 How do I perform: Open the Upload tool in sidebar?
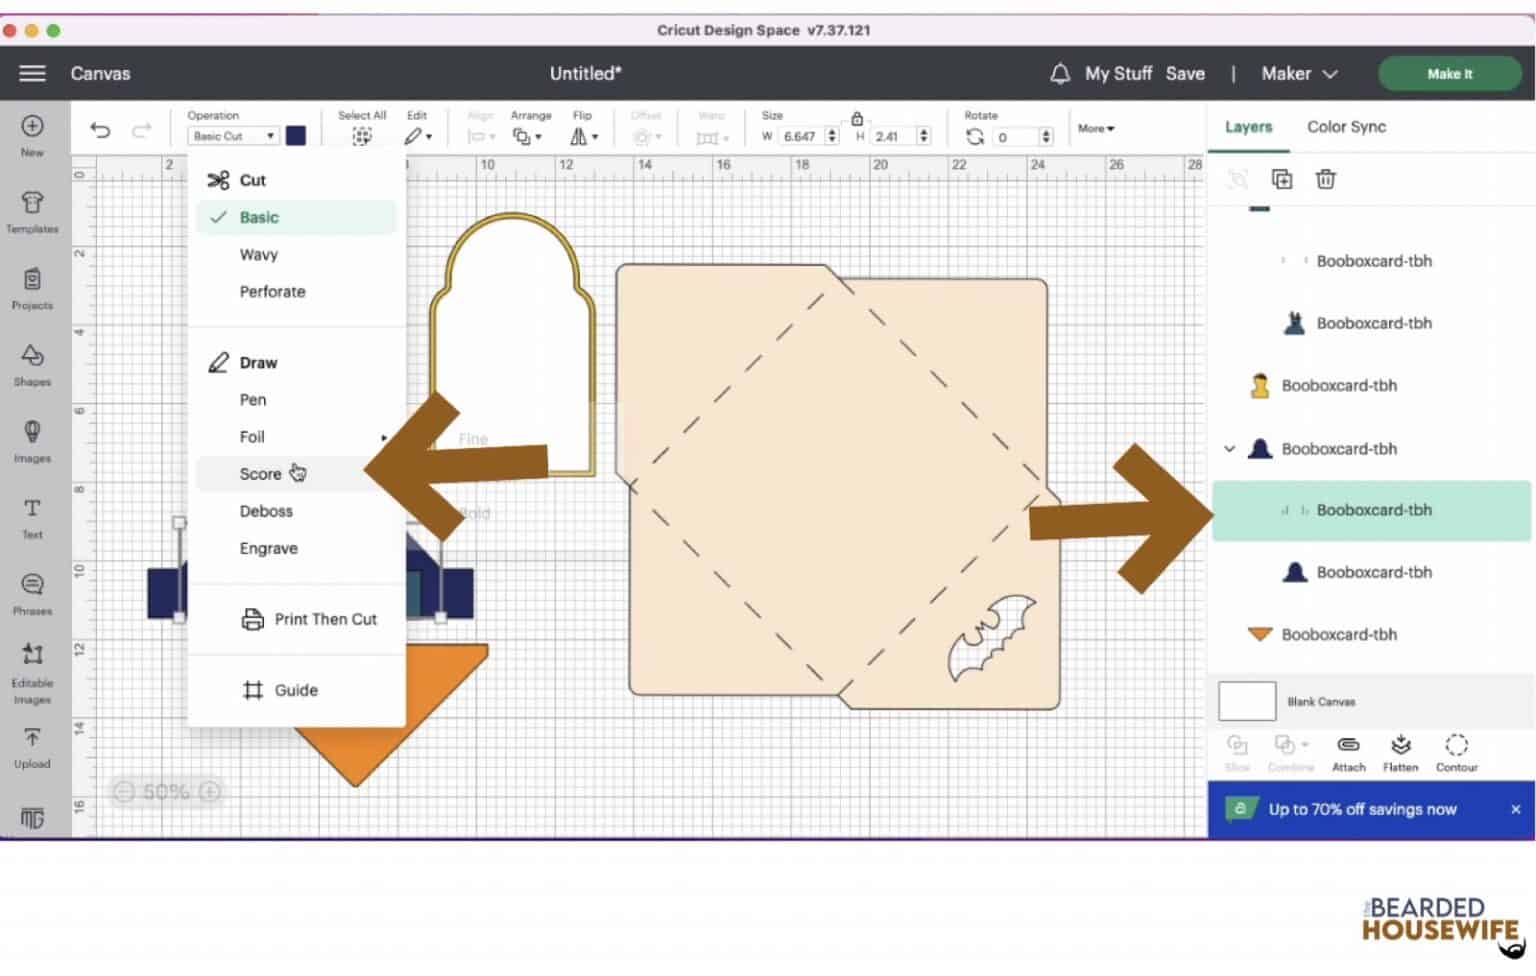32,746
